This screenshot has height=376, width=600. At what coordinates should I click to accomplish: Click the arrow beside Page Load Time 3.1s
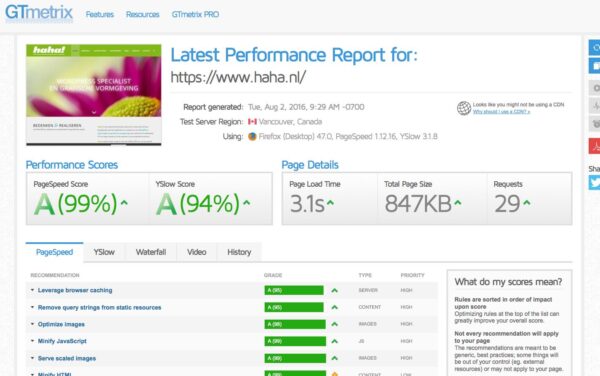[330, 203]
